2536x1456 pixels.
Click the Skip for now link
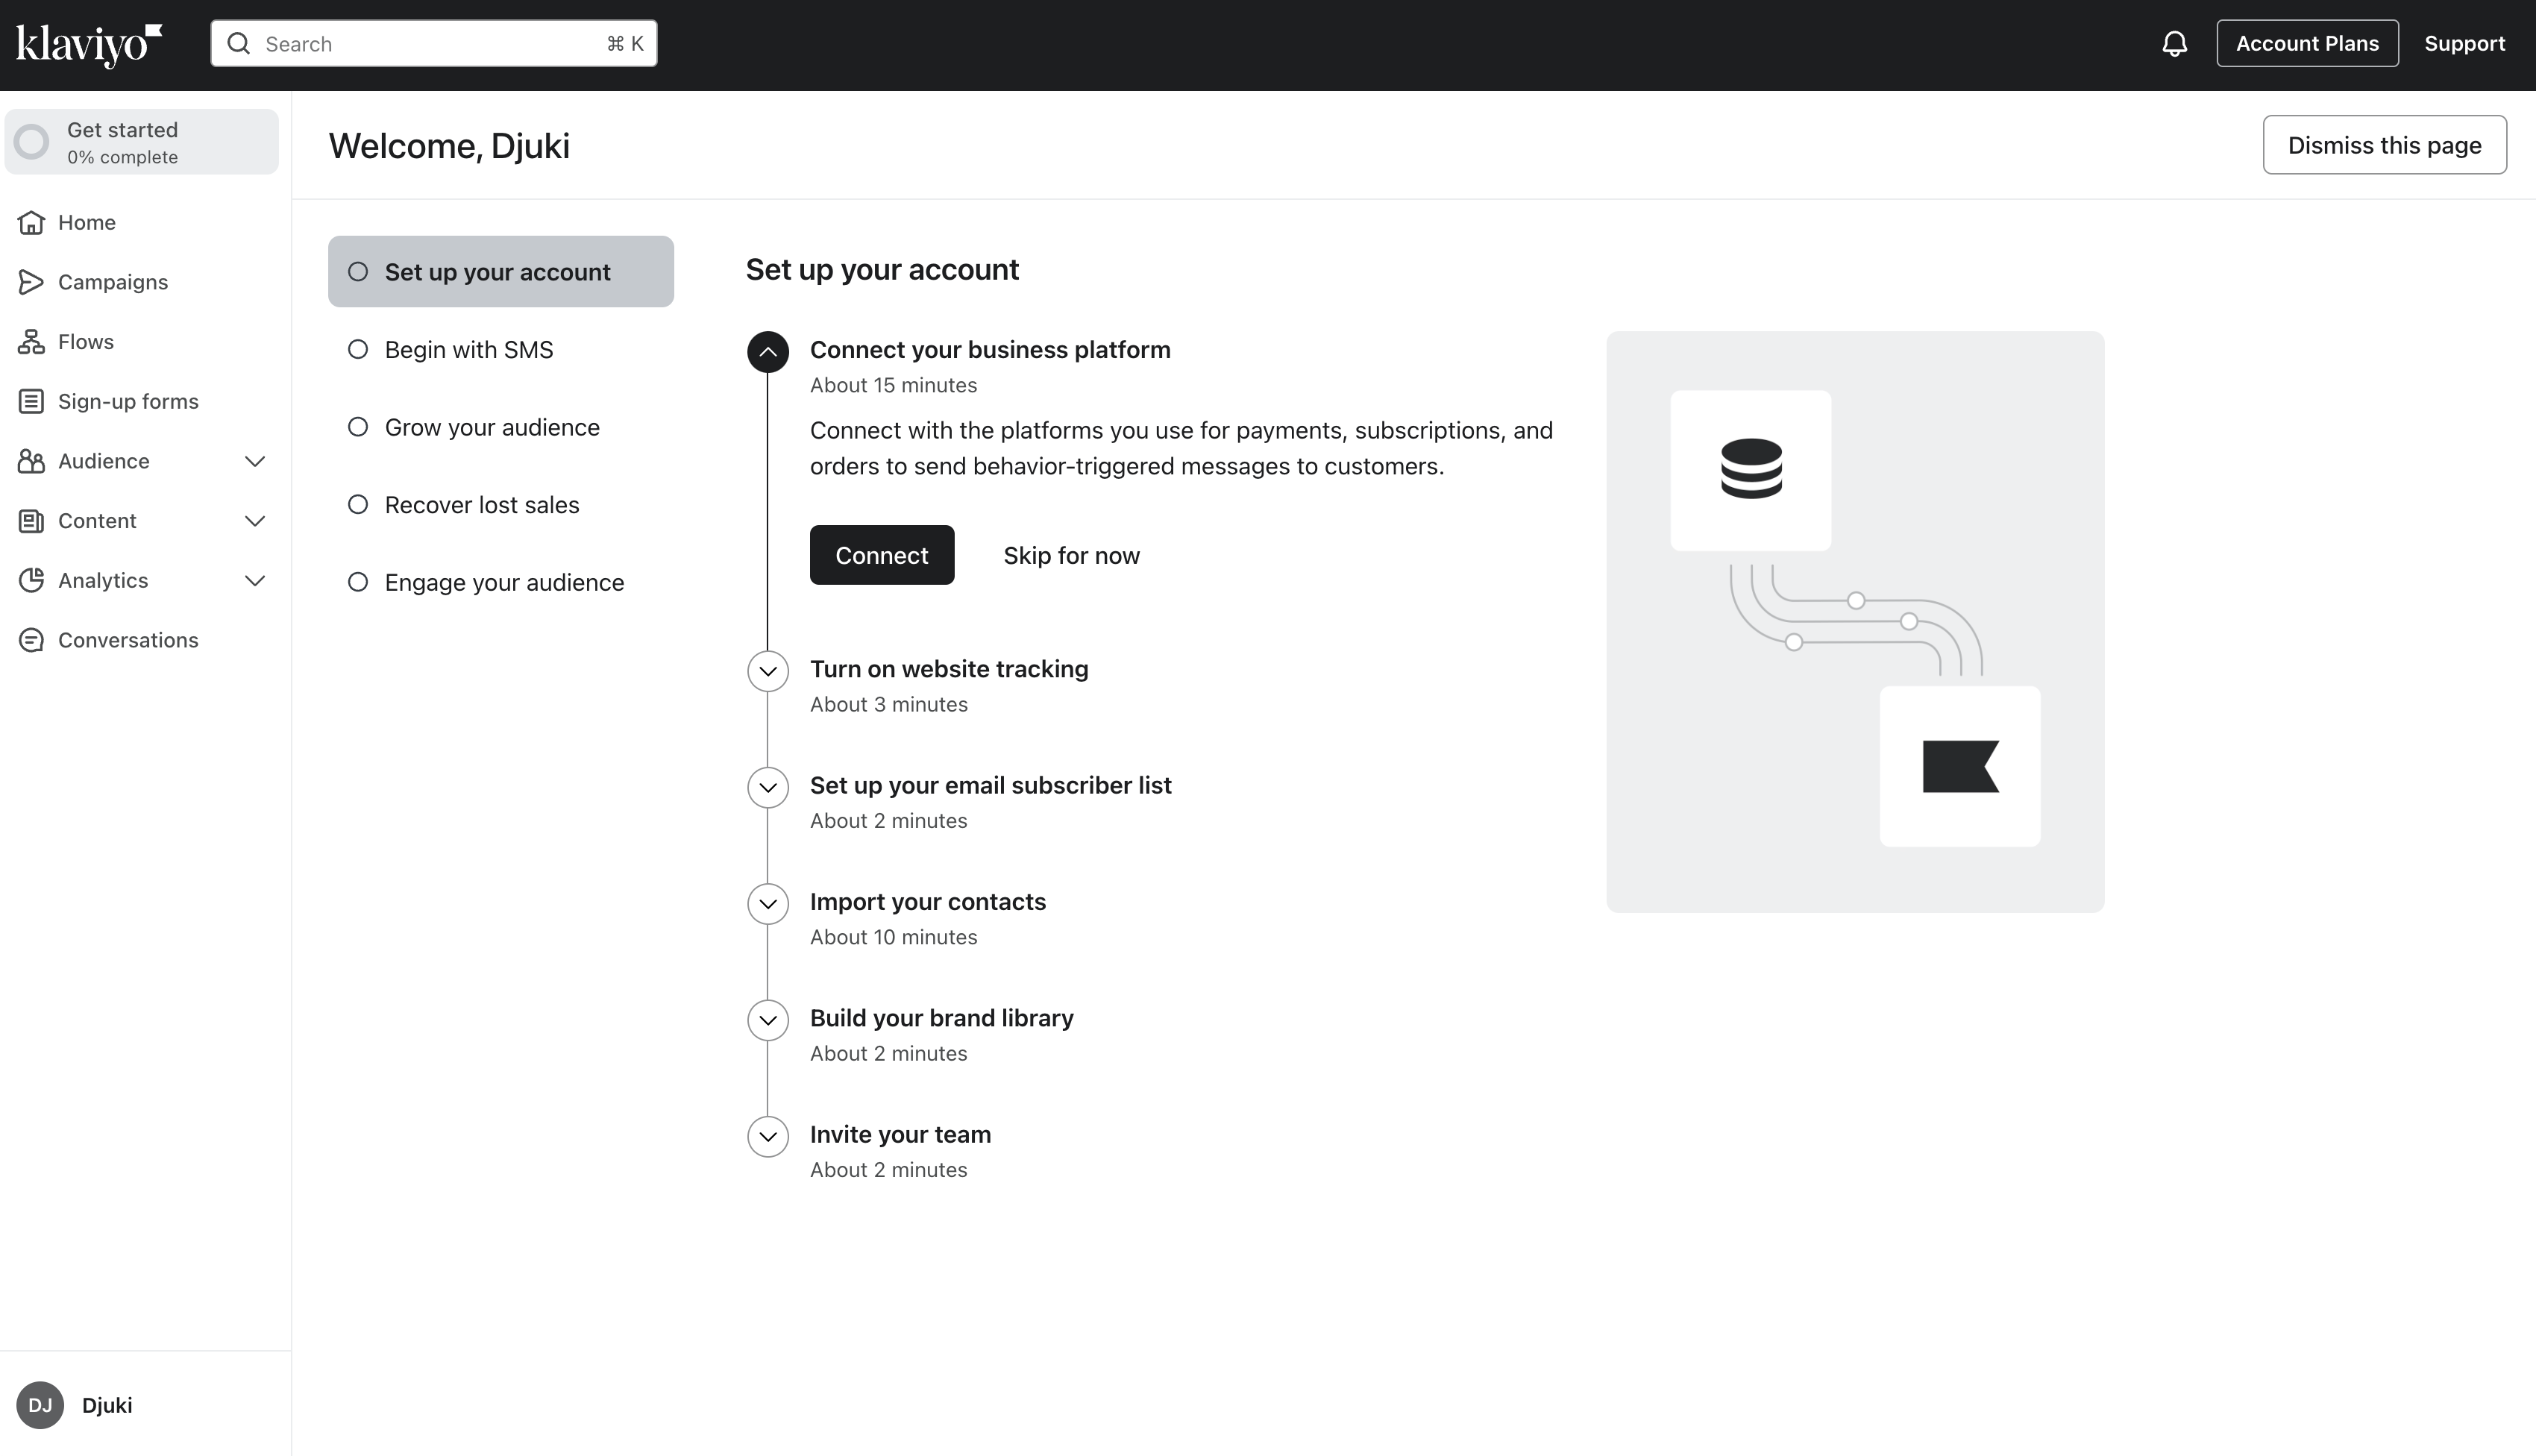(1071, 555)
